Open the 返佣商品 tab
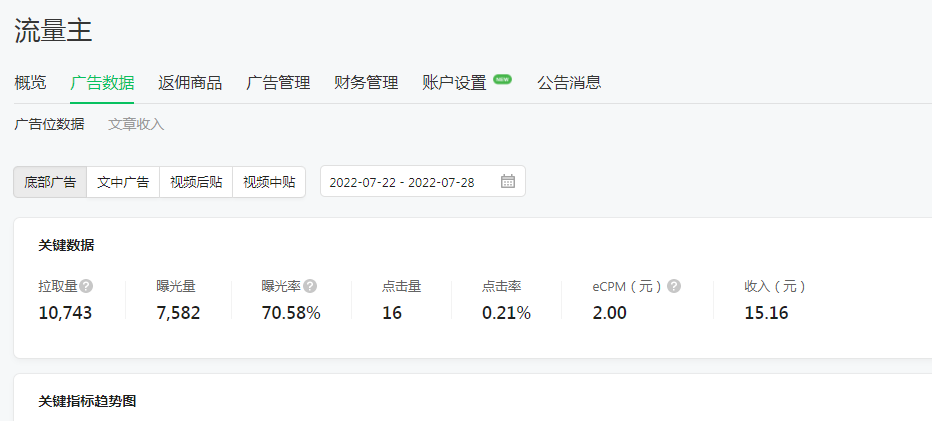Viewport: 932px width, 421px height. click(190, 83)
